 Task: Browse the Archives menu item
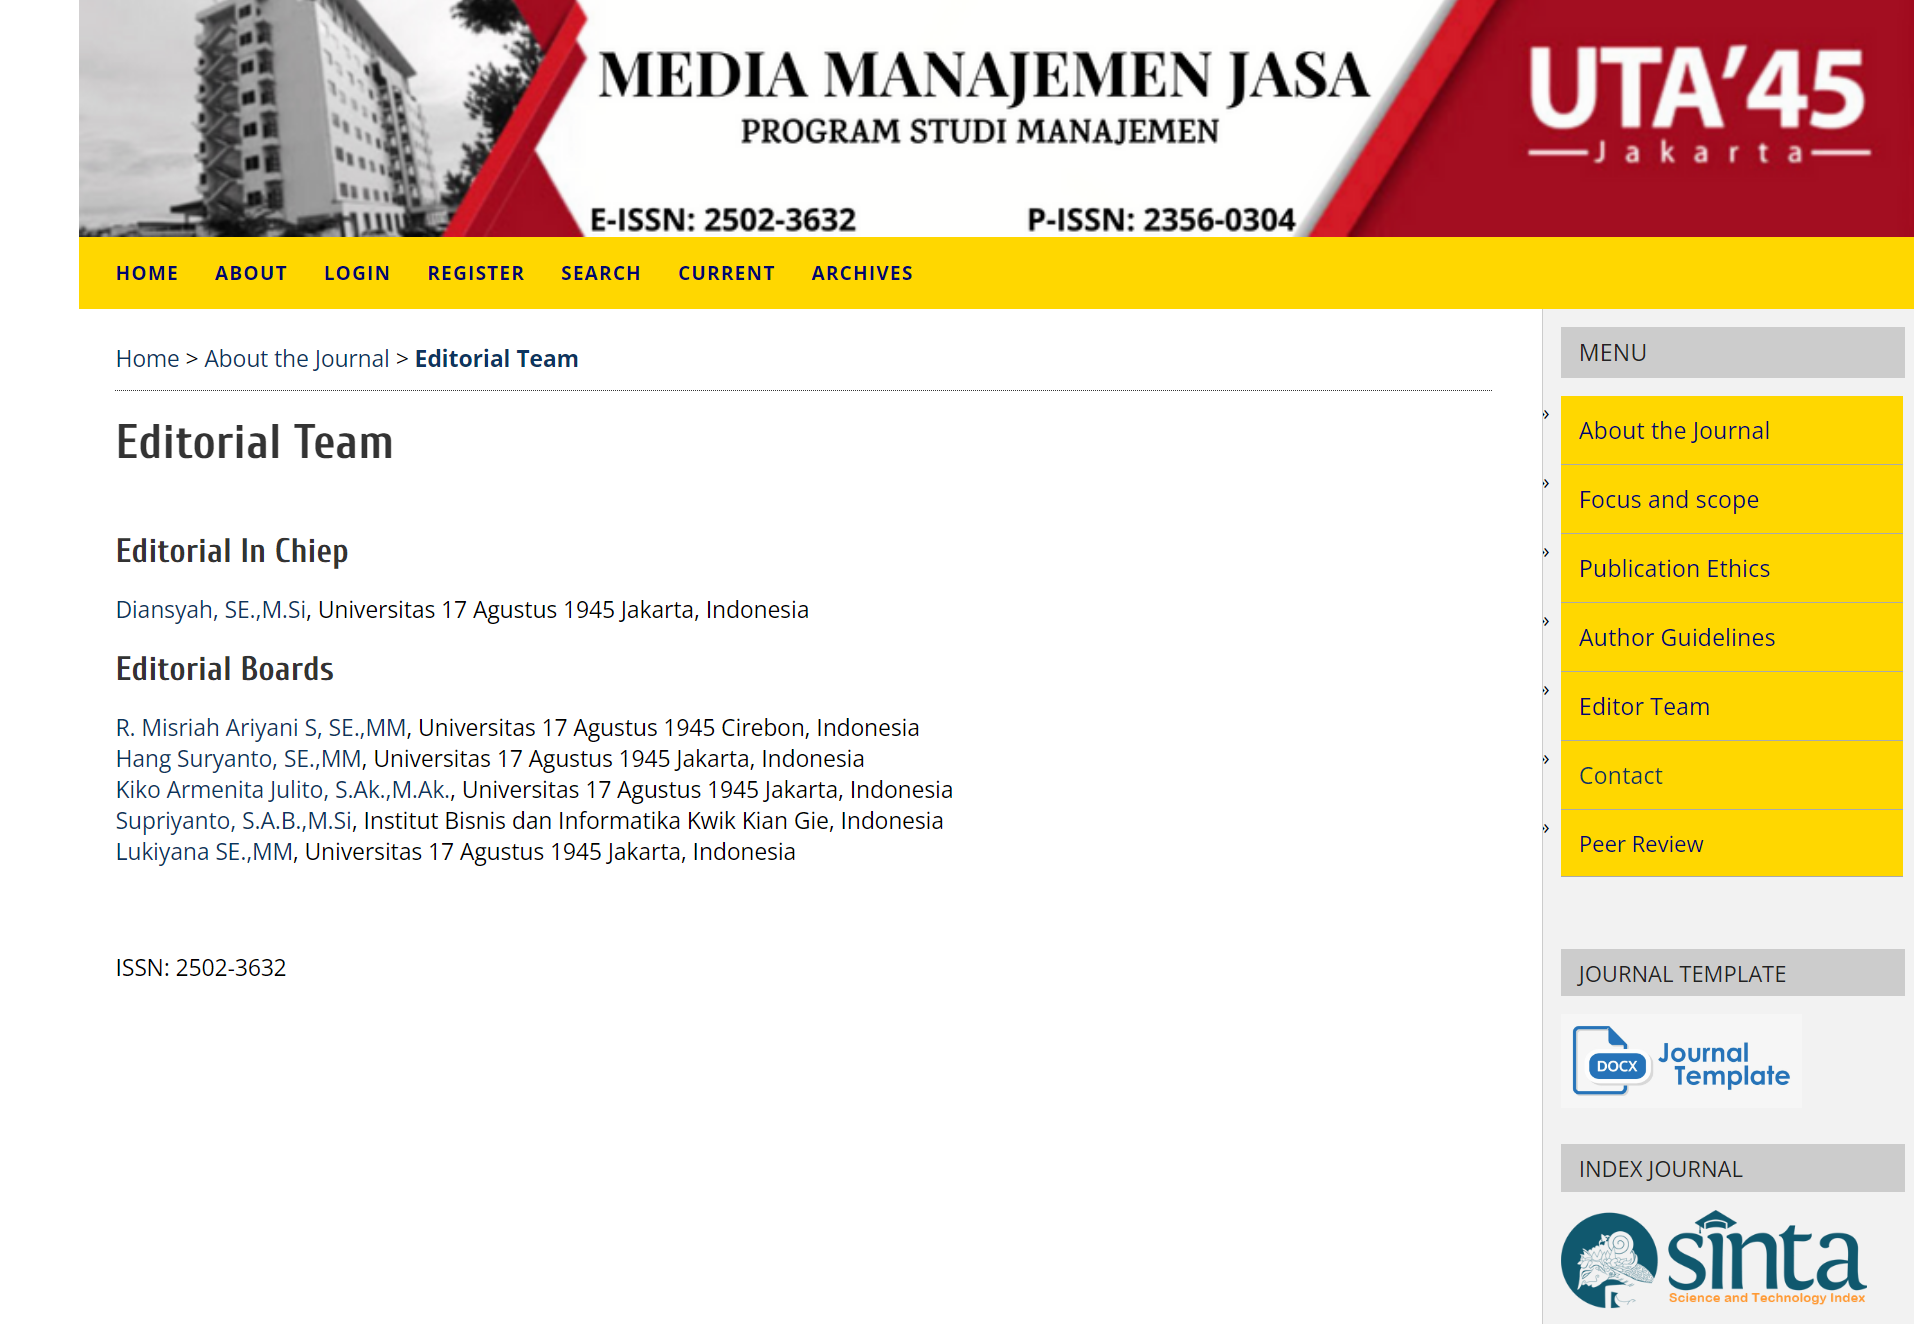(x=862, y=273)
